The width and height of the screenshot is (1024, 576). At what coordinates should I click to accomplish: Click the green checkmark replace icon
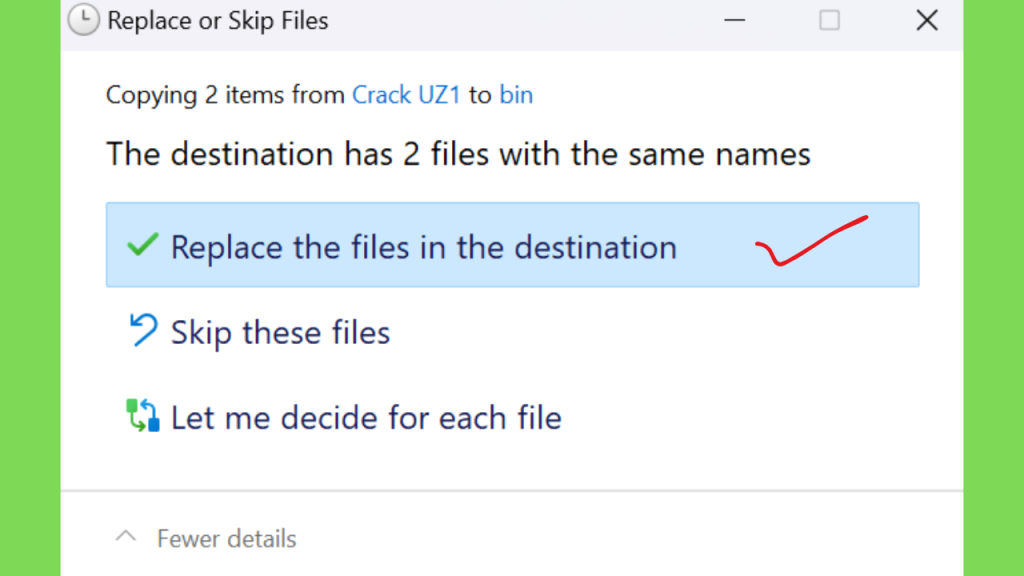coord(142,245)
